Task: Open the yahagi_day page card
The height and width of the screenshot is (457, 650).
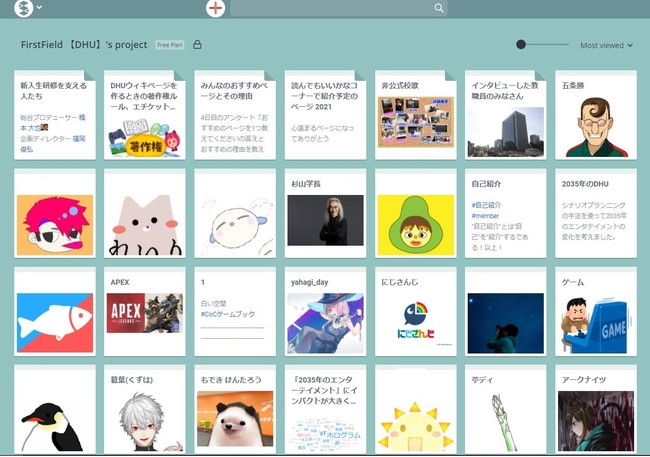Action: point(325,311)
